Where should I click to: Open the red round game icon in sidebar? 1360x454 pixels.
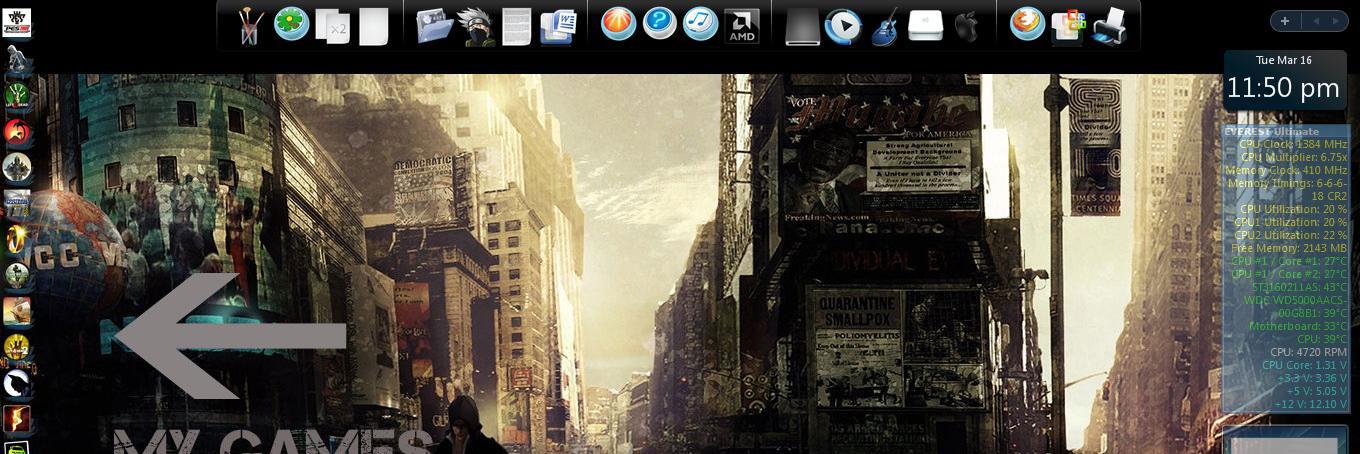click(17, 132)
